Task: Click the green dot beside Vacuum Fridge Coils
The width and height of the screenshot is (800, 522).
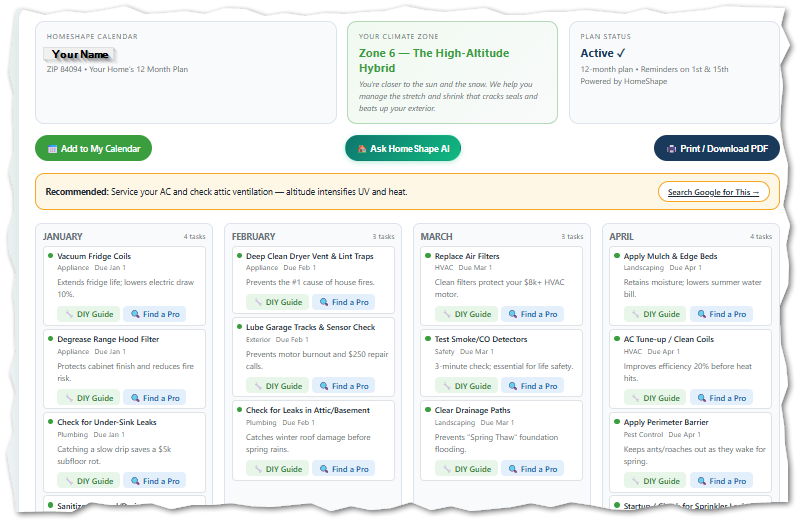Action: pos(51,256)
